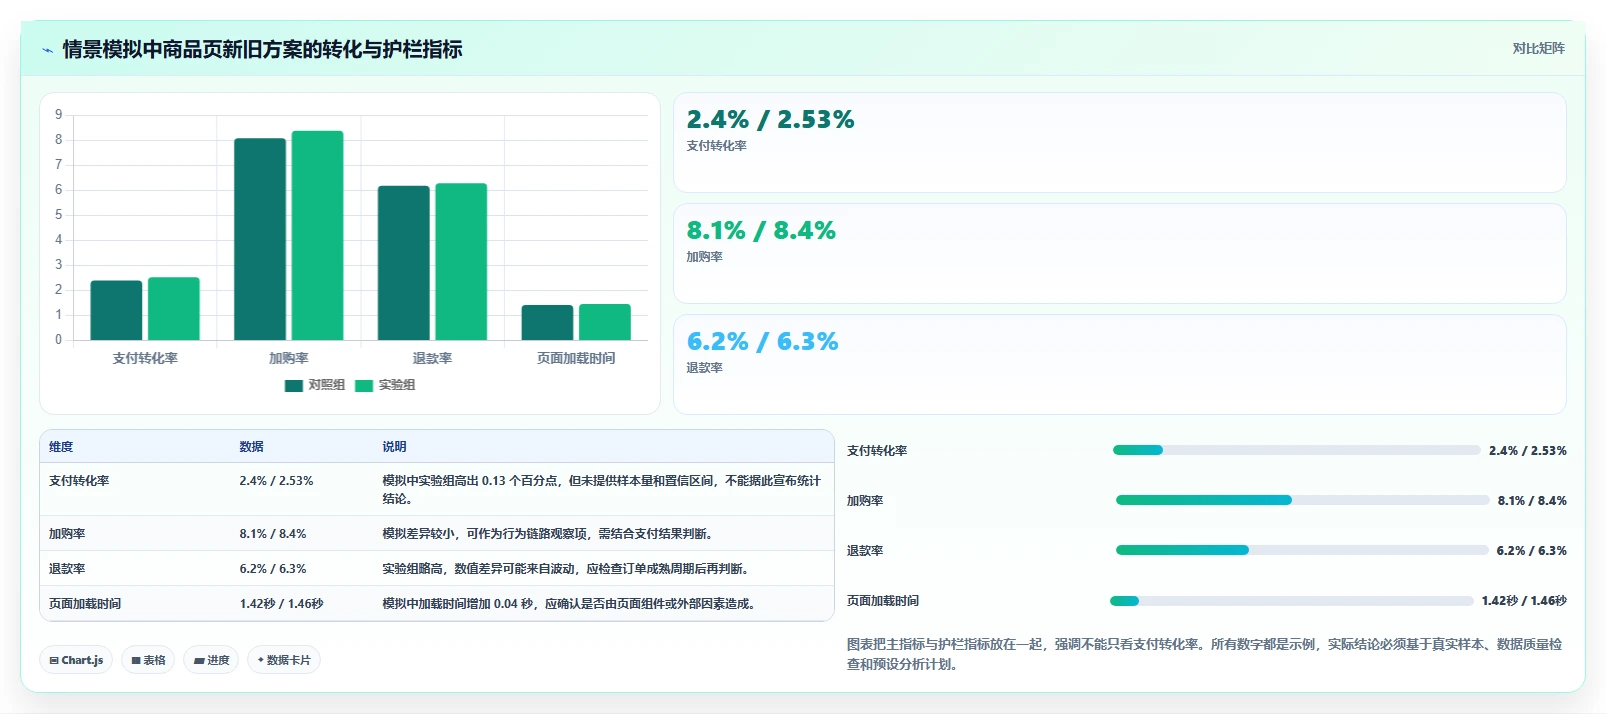Click the 维度 column header

(61, 447)
